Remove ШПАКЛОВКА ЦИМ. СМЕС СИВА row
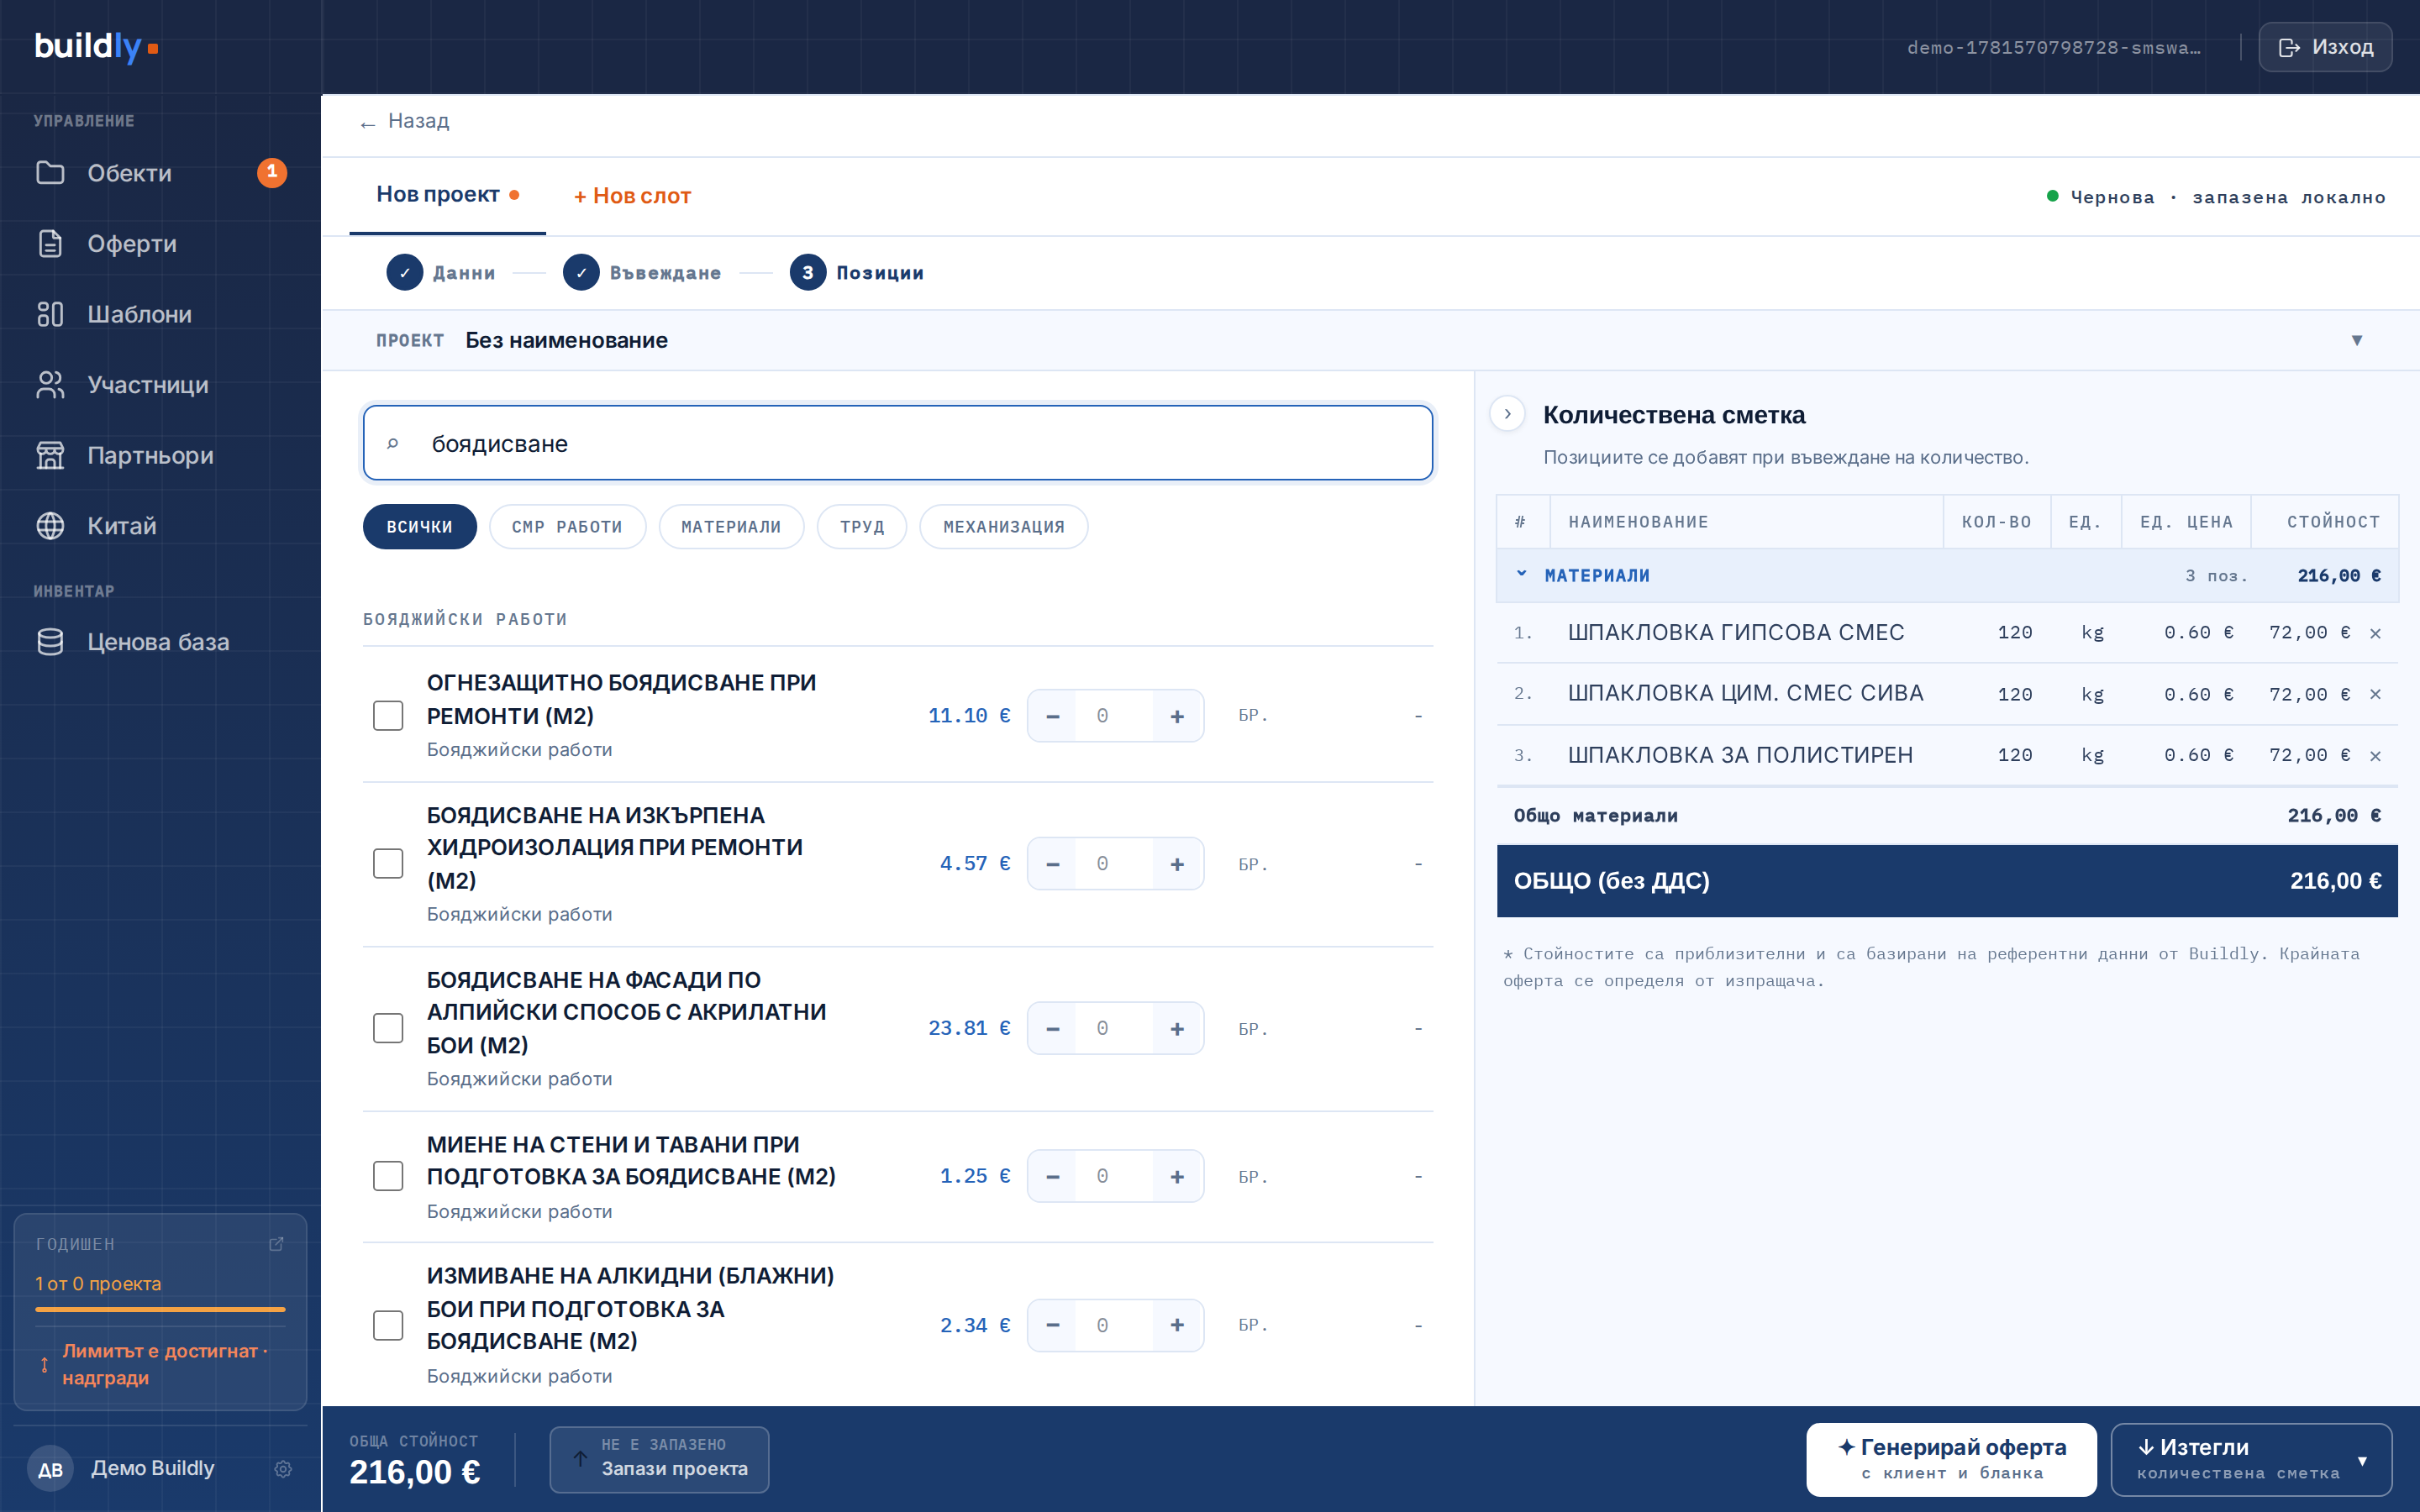 [x=2375, y=694]
